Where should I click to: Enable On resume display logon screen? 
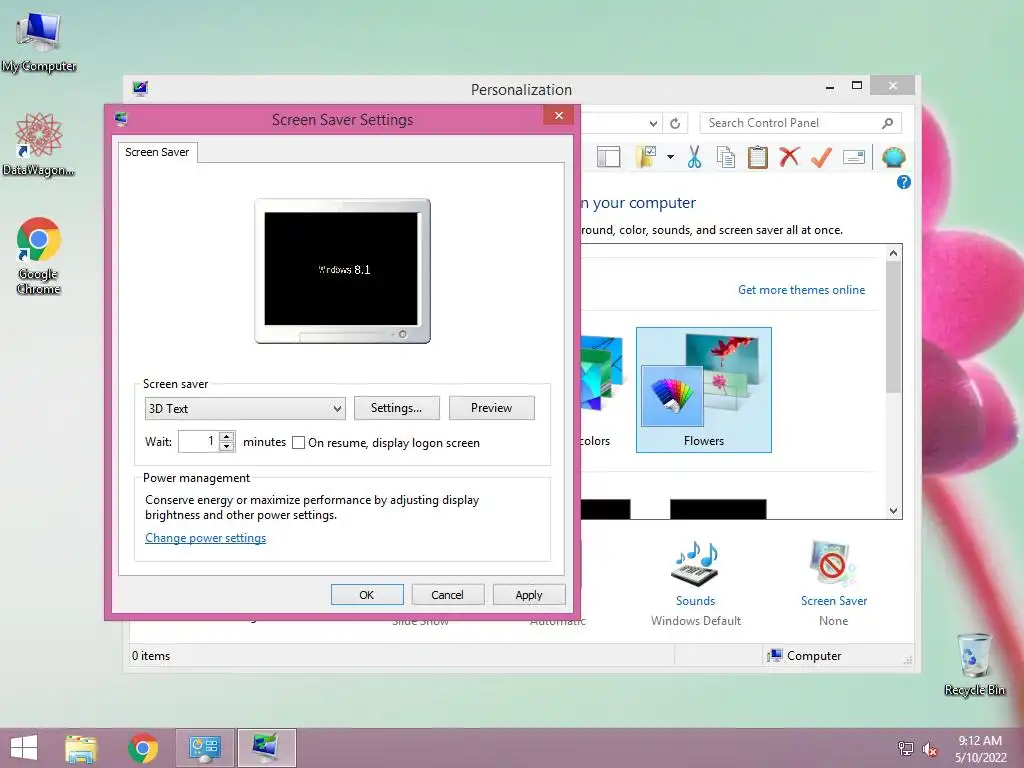coord(298,443)
